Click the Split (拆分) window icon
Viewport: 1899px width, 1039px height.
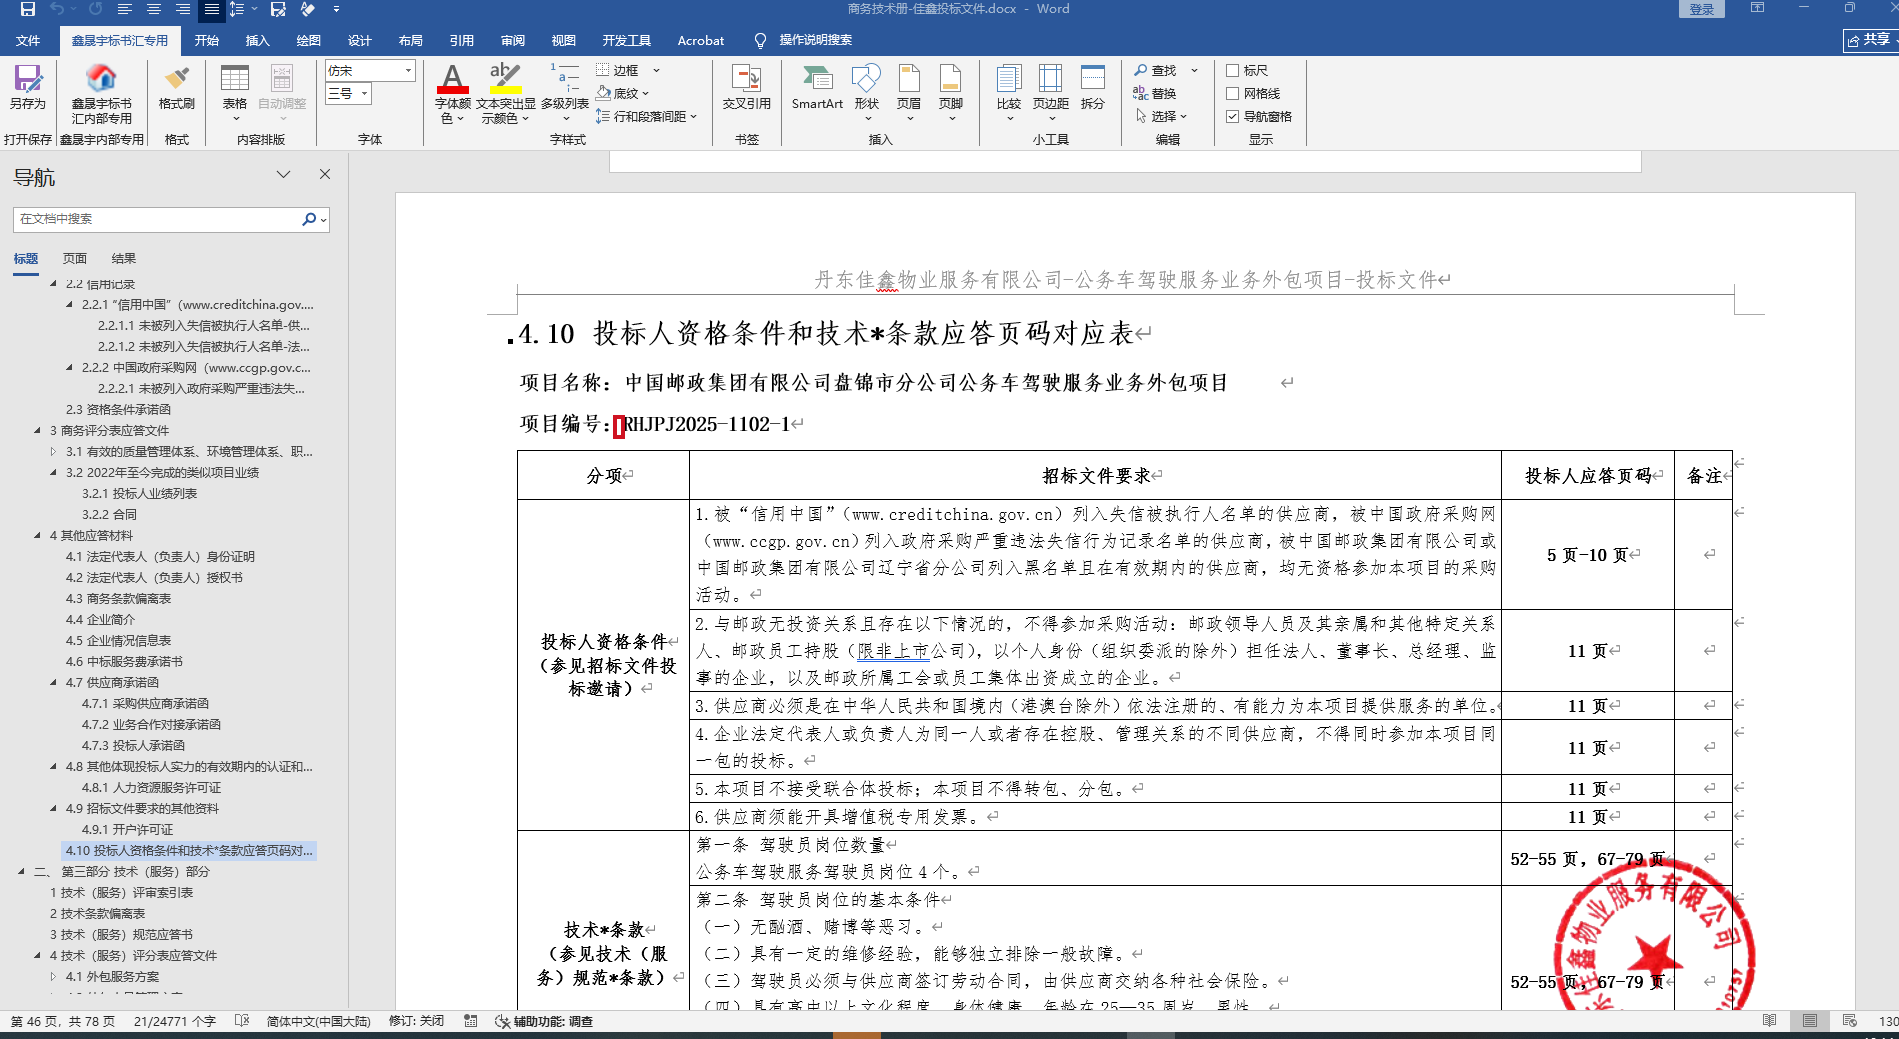point(1093,80)
